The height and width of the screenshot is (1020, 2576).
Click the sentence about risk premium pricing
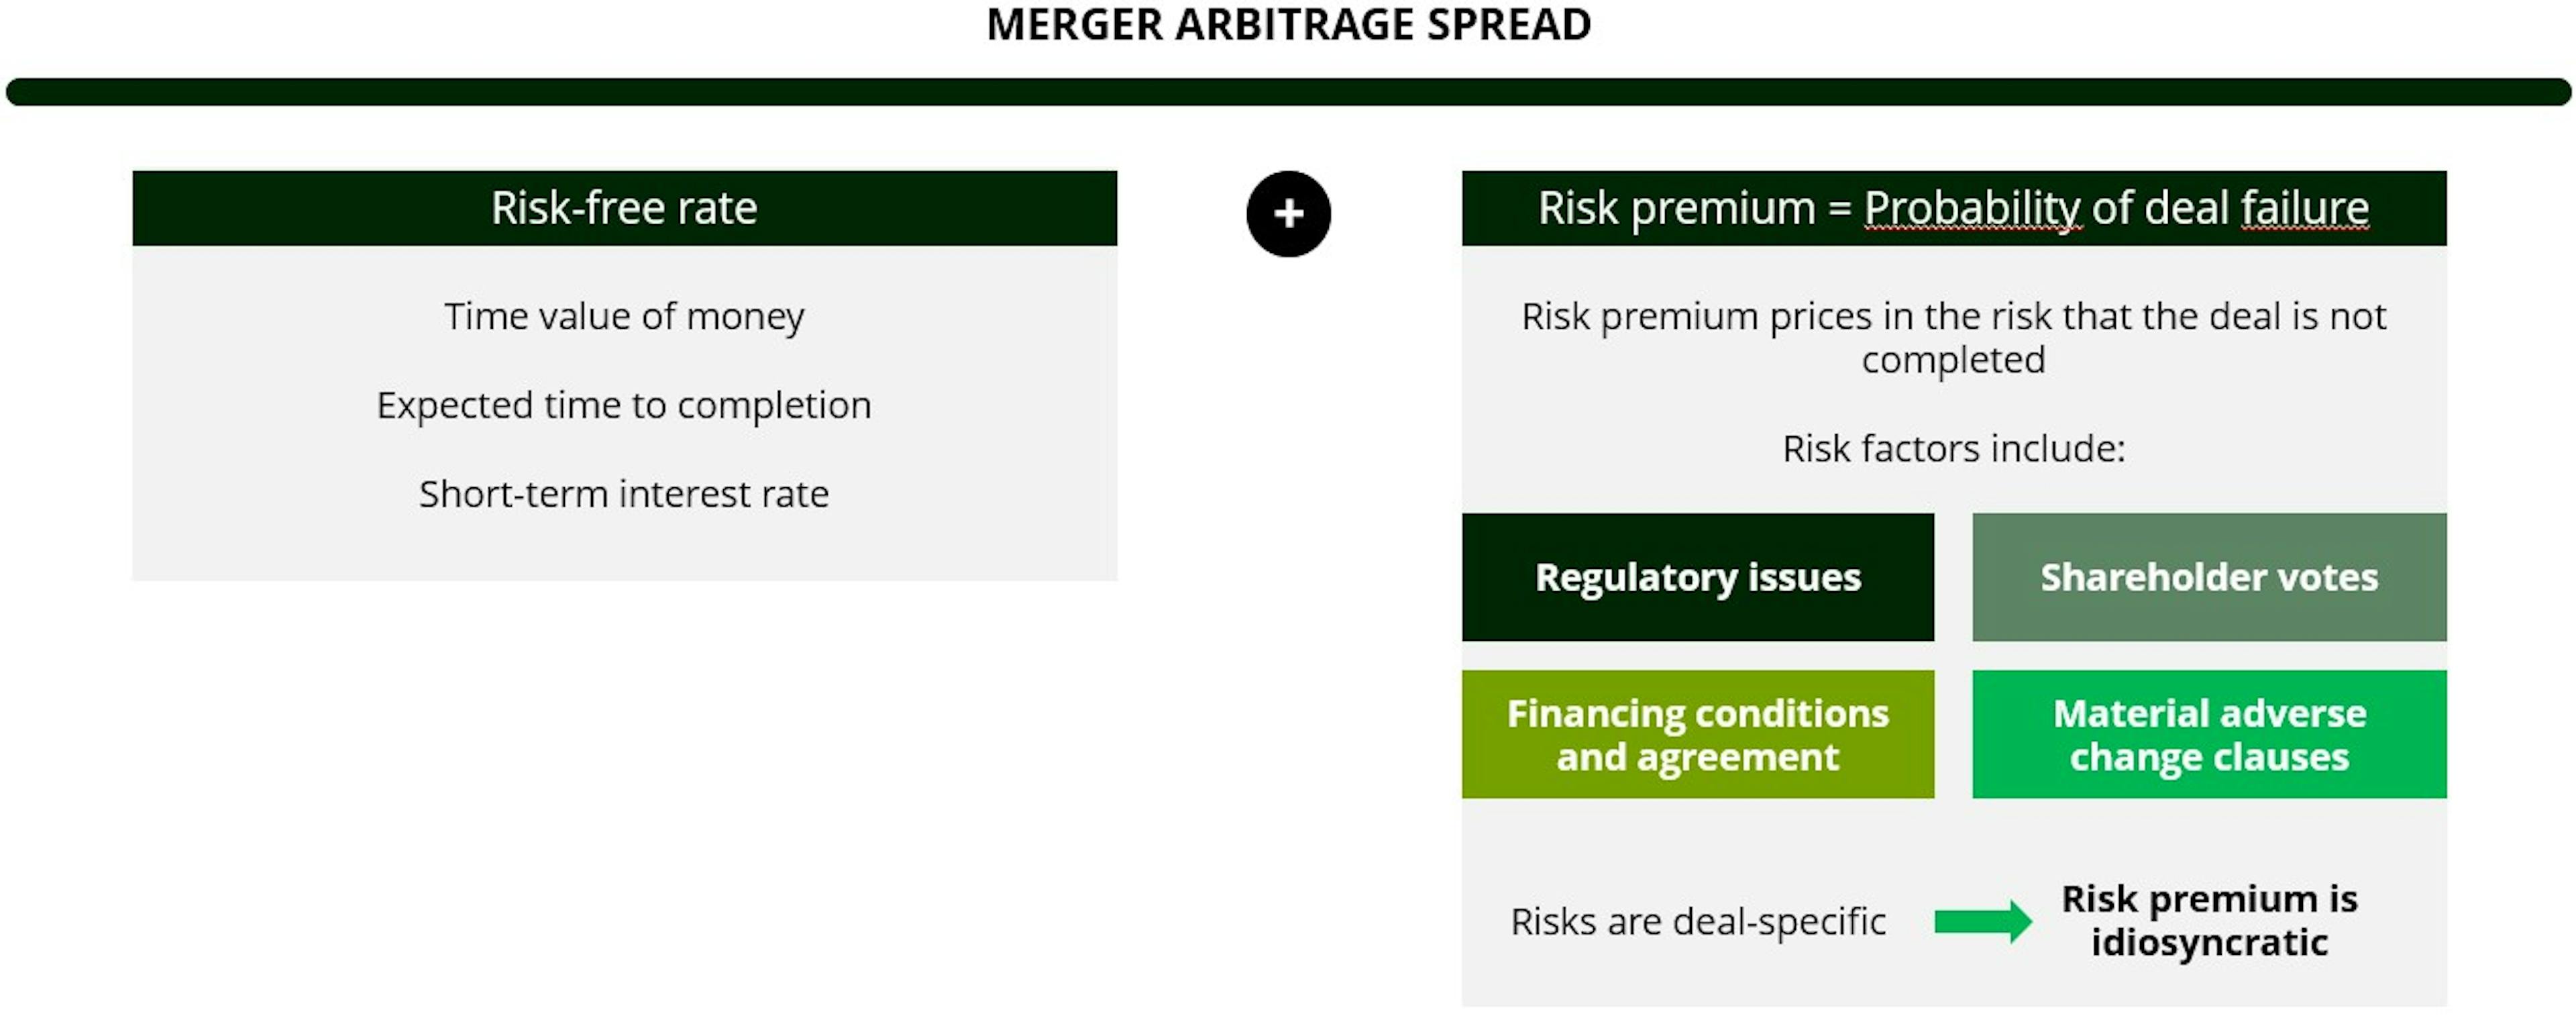[x=1953, y=337]
